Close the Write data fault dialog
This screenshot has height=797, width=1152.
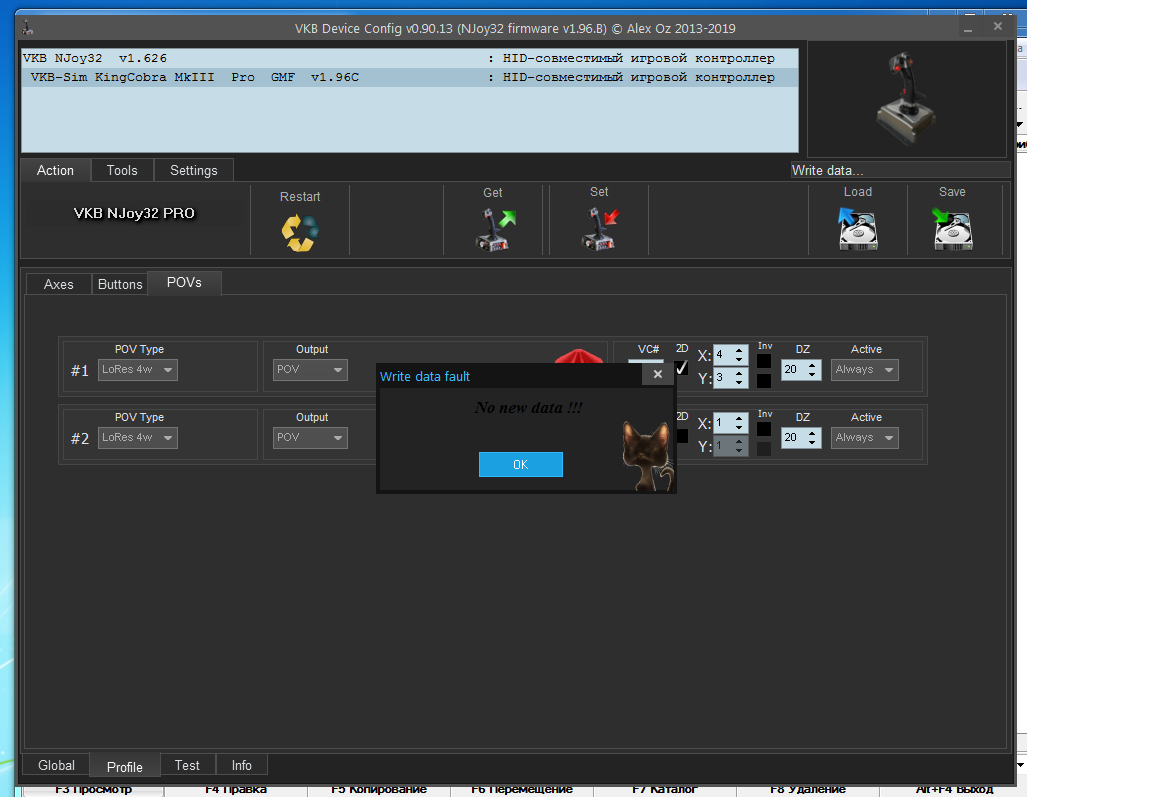[x=658, y=375]
